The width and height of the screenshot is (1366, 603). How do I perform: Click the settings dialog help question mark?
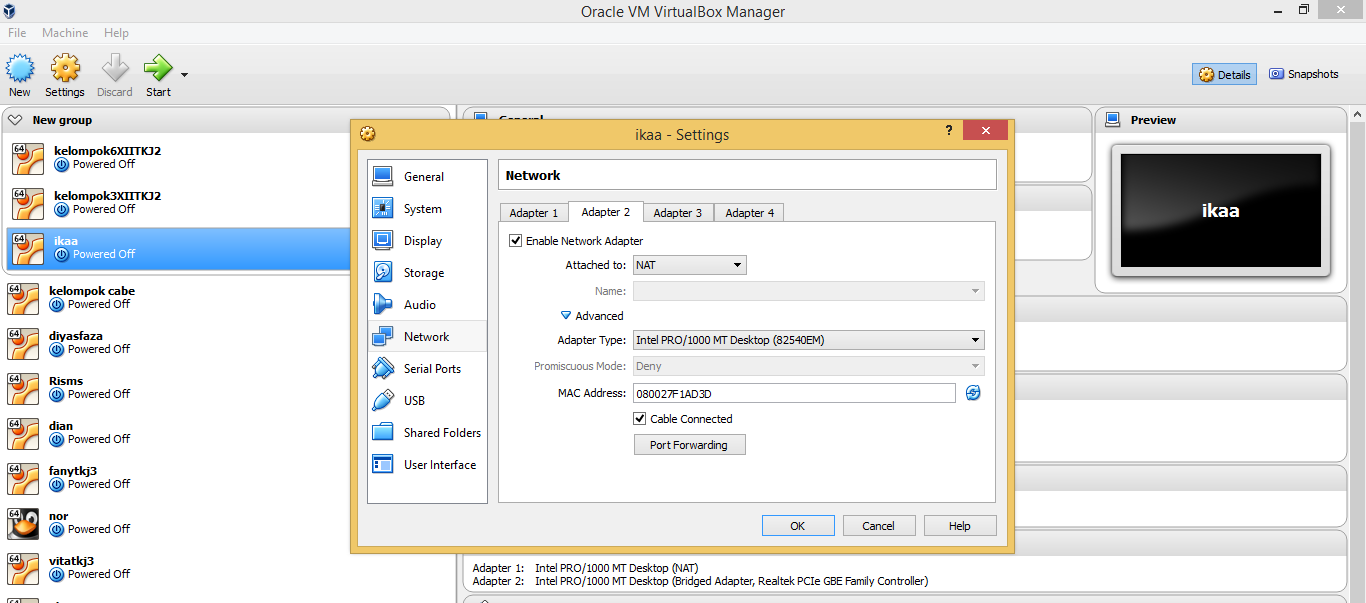[948, 131]
